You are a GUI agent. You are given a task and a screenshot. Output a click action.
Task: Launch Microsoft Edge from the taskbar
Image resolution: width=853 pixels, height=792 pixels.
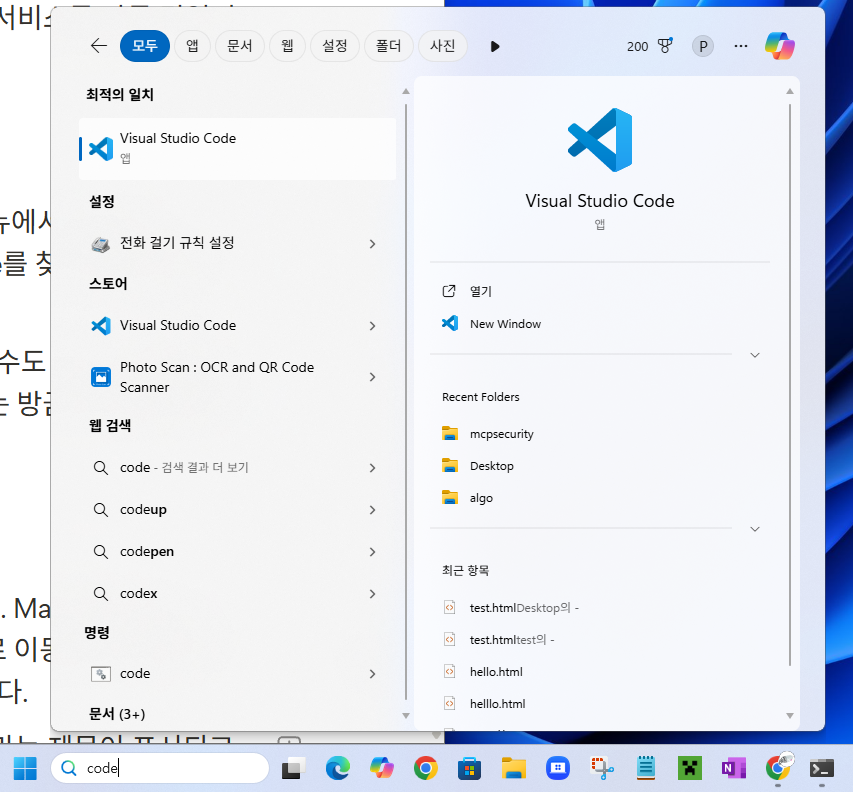[338, 768]
